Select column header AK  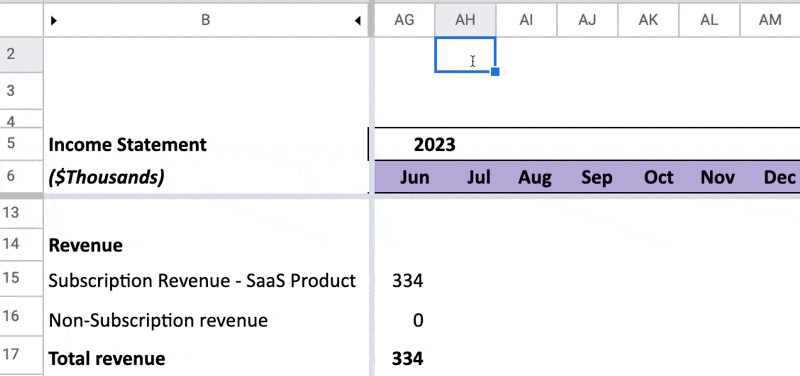pos(648,20)
